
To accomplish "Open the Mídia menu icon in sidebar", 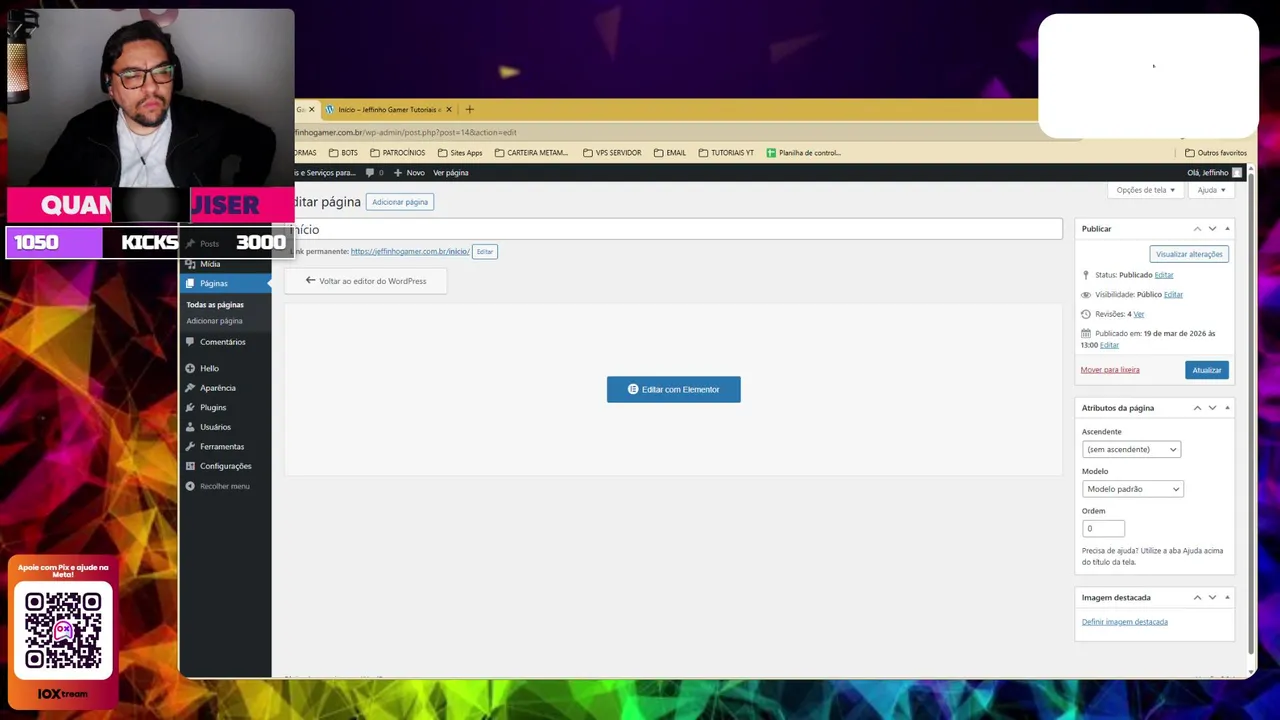I will pyautogui.click(x=190, y=264).
